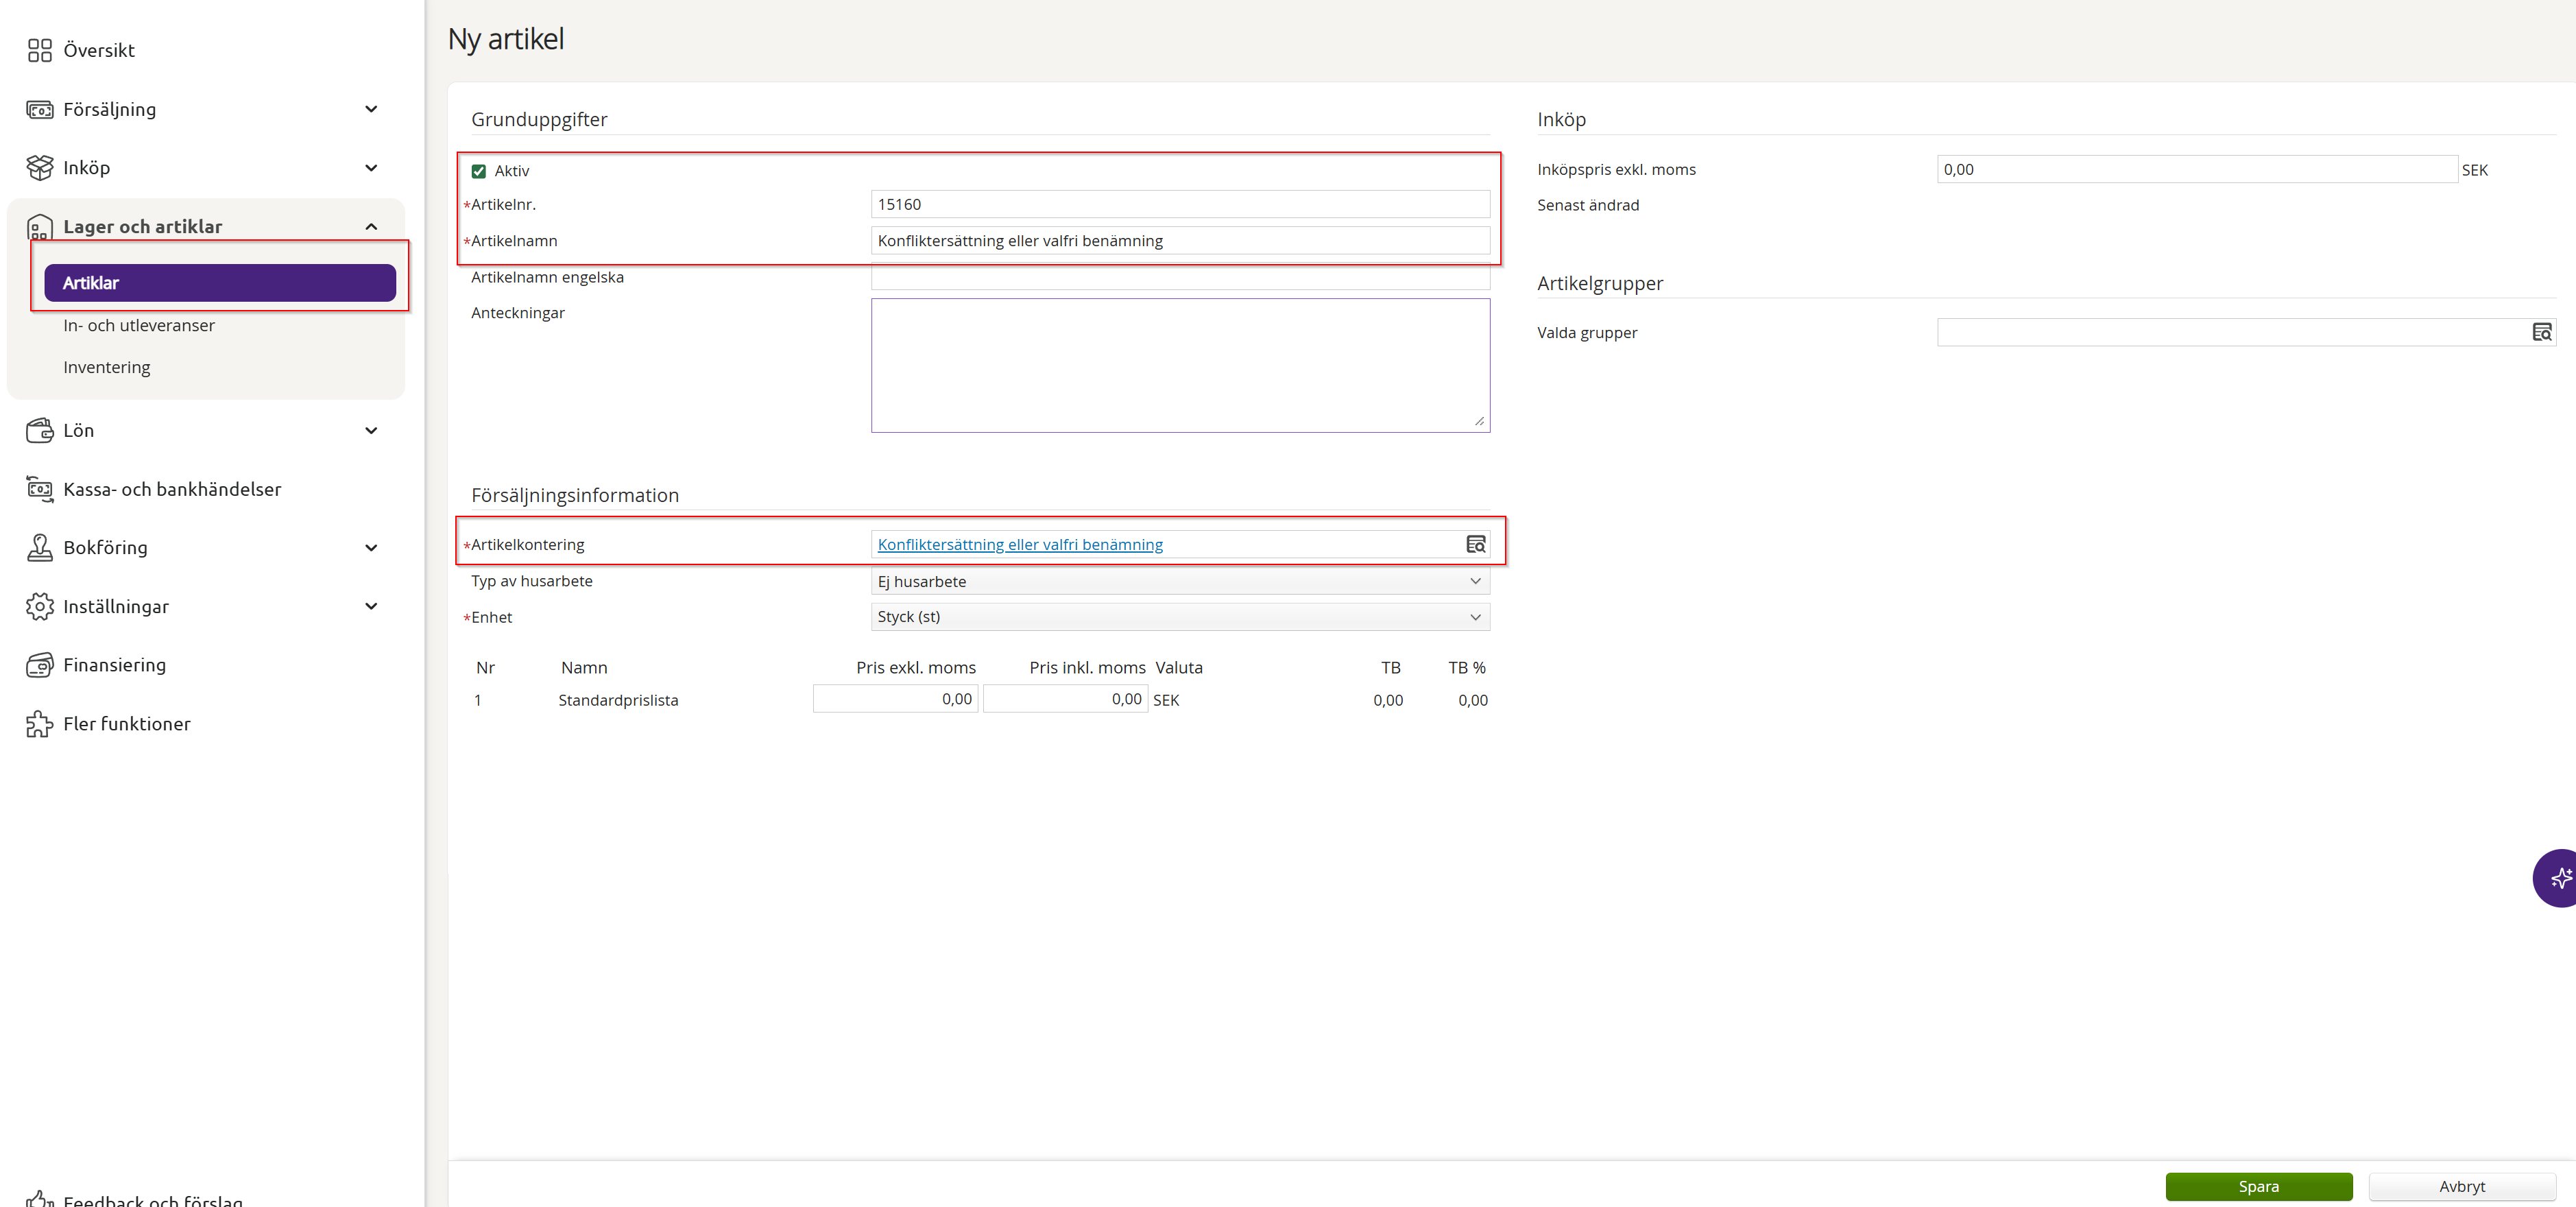Image resolution: width=2576 pixels, height=1207 pixels.
Task: Uncheck the Aktiv checkbox
Action: point(479,171)
